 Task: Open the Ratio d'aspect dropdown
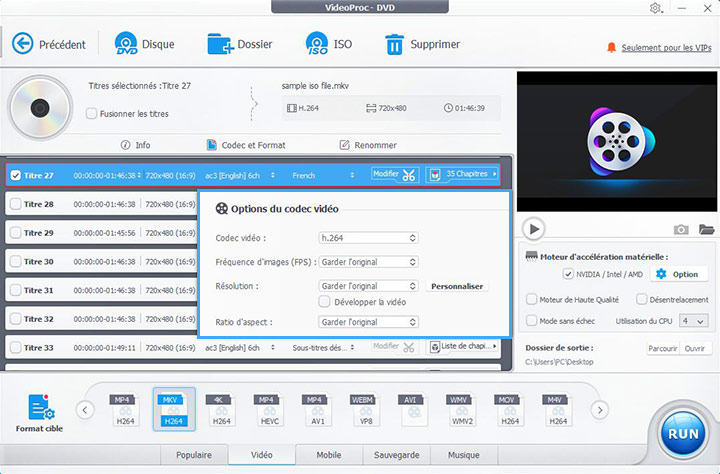(x=368, y=322)
